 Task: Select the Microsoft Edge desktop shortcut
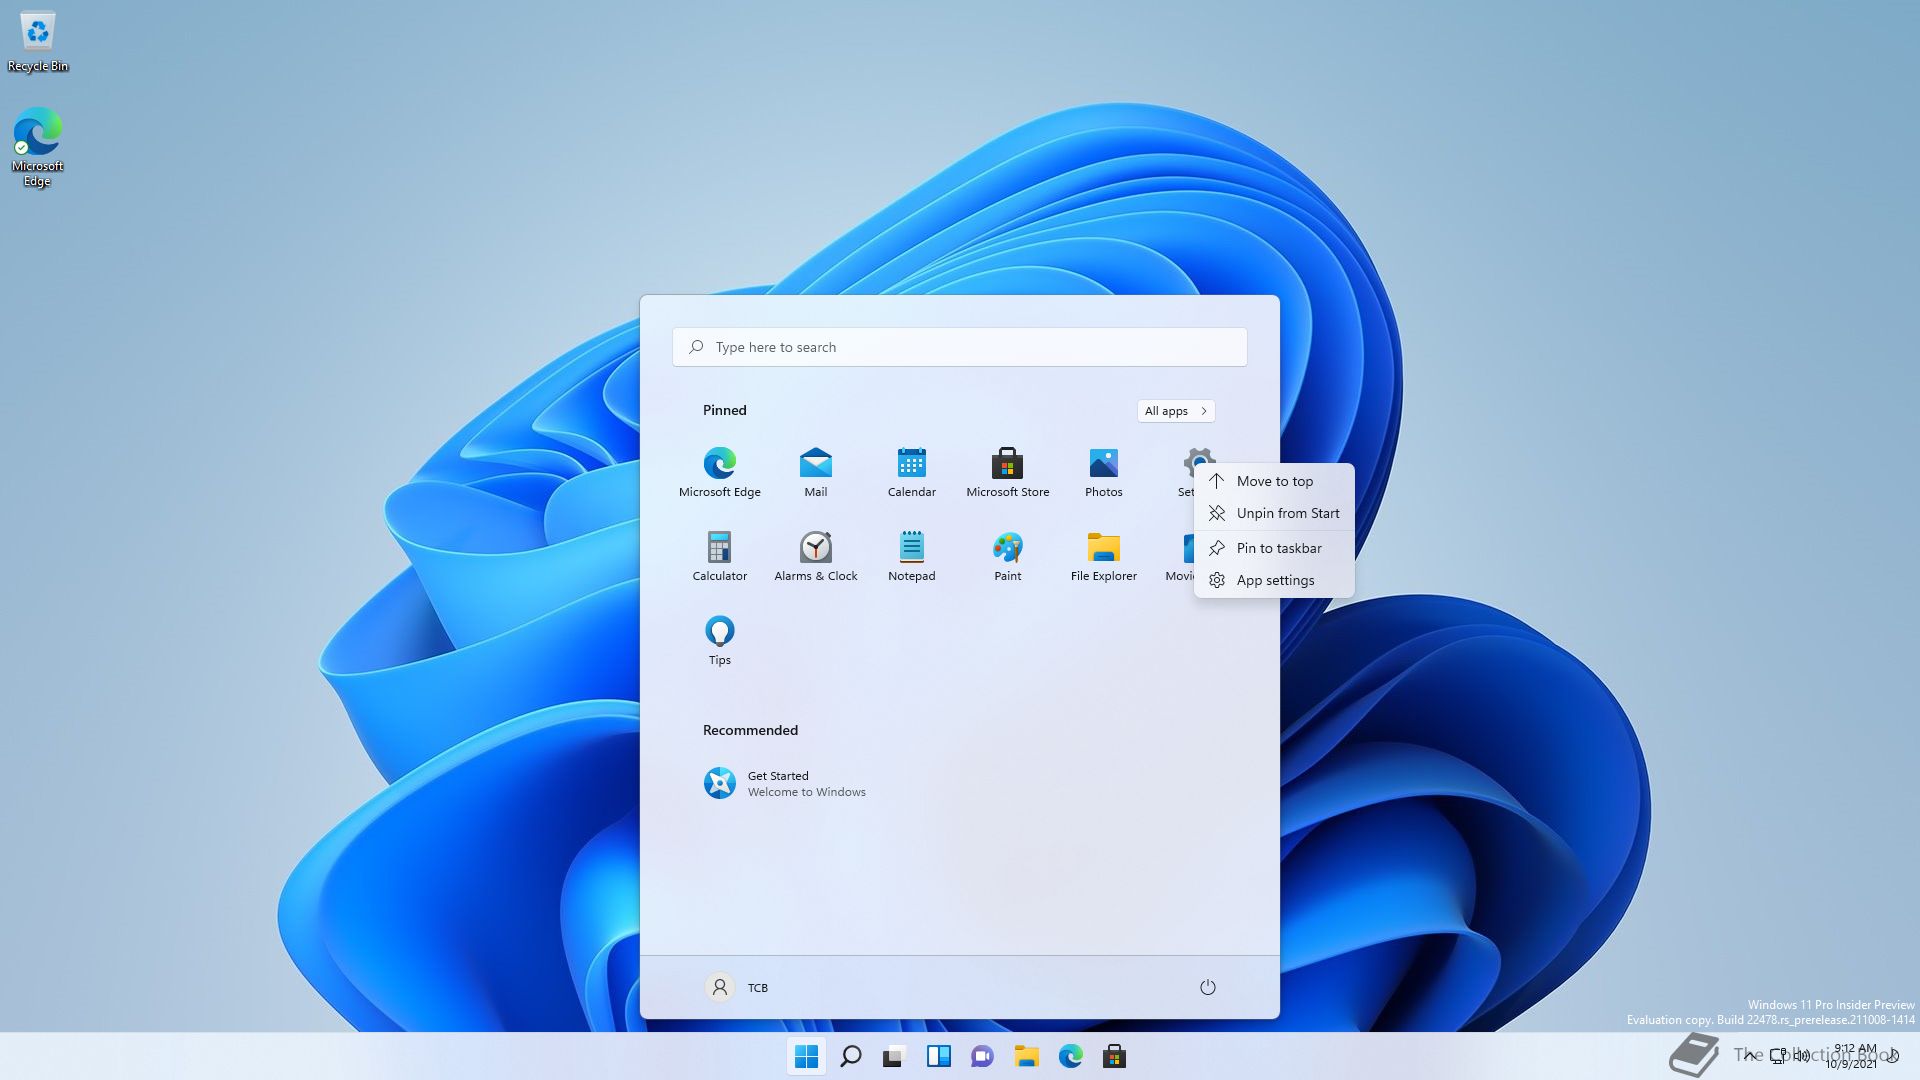point(38,147)
